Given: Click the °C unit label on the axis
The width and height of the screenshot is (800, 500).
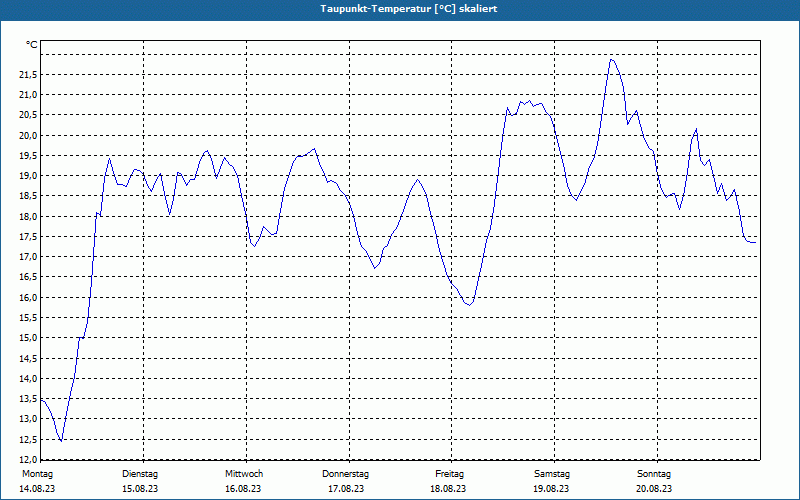Looking at the screenshot, I should (x=32, y=45).
